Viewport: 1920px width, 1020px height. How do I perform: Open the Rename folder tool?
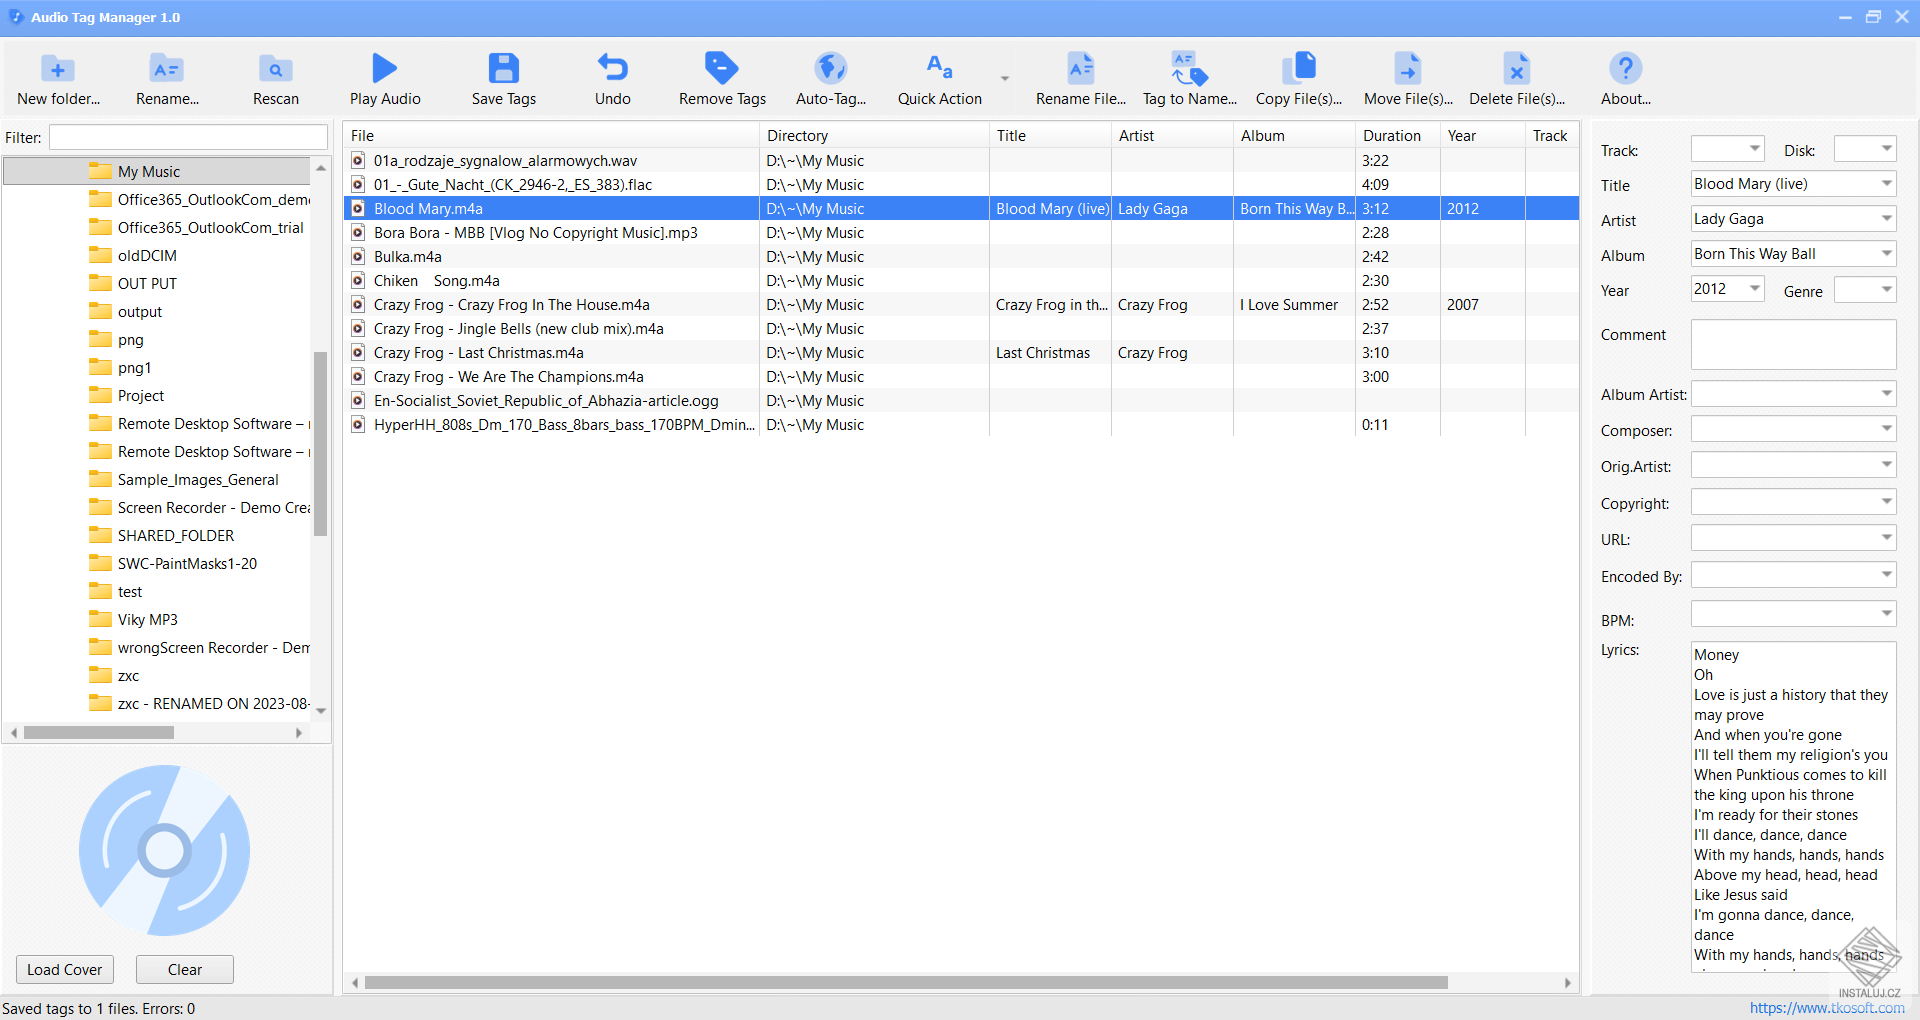click(167, 78)
